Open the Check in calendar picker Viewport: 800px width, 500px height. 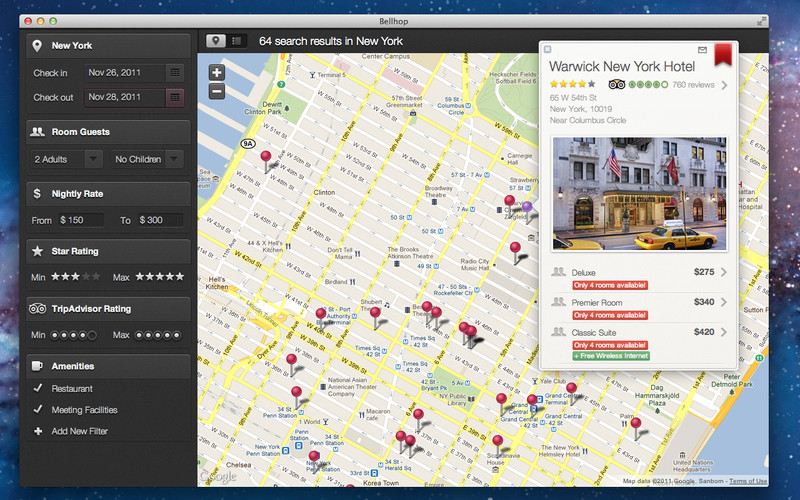point(174,73)
